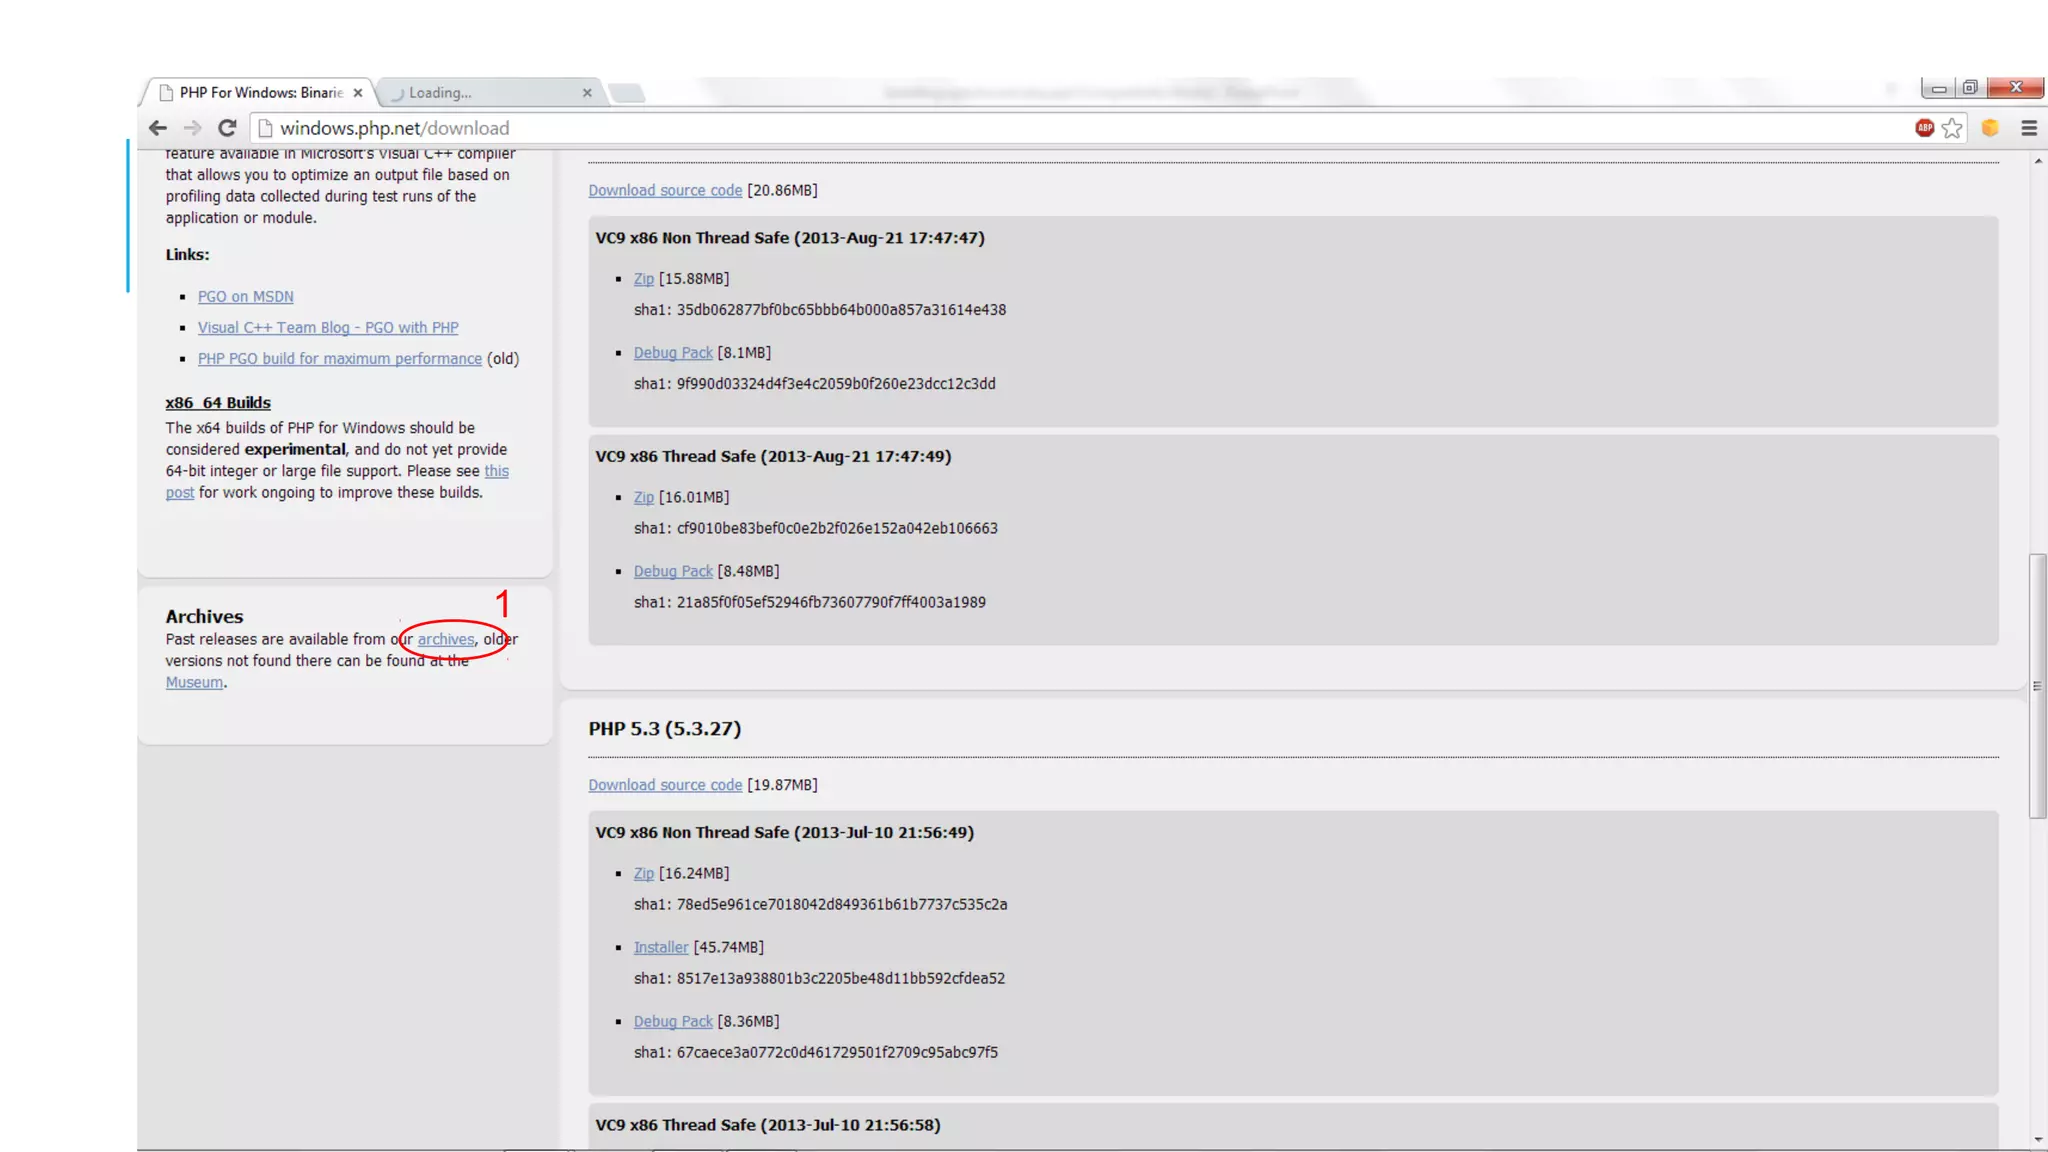
Task: Close the Loading tab
Action: [587, 93]
